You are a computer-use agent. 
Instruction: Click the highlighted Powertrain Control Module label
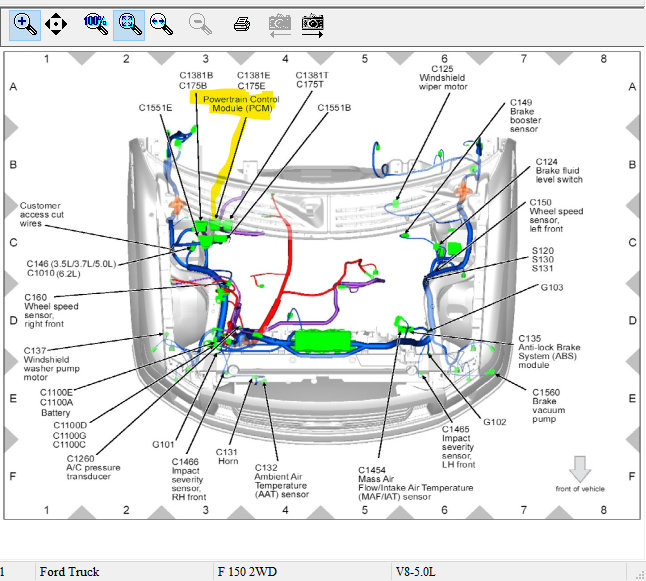(x=241, y=104)
